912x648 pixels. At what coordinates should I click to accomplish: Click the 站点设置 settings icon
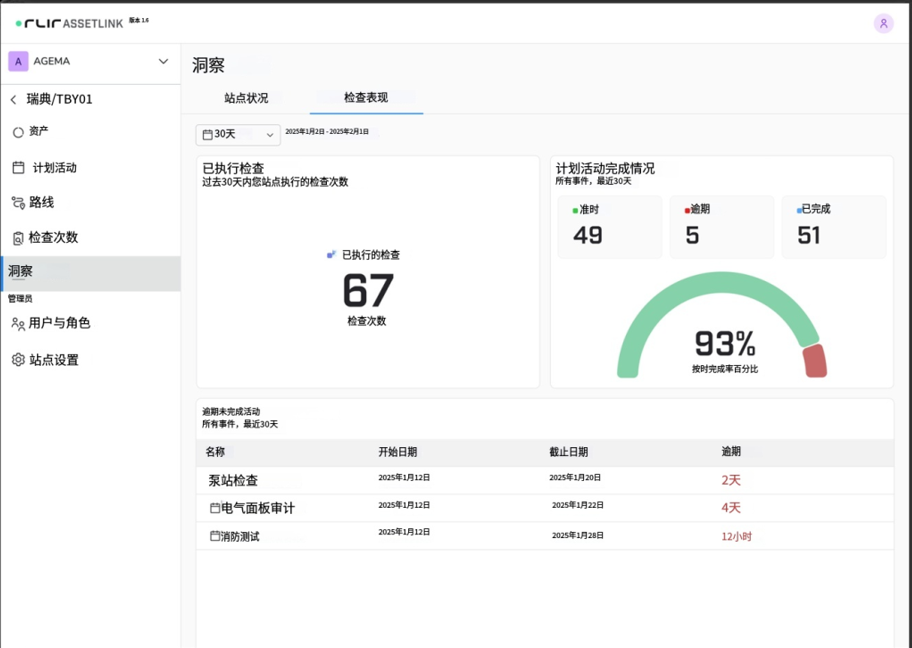coord(16,359)
